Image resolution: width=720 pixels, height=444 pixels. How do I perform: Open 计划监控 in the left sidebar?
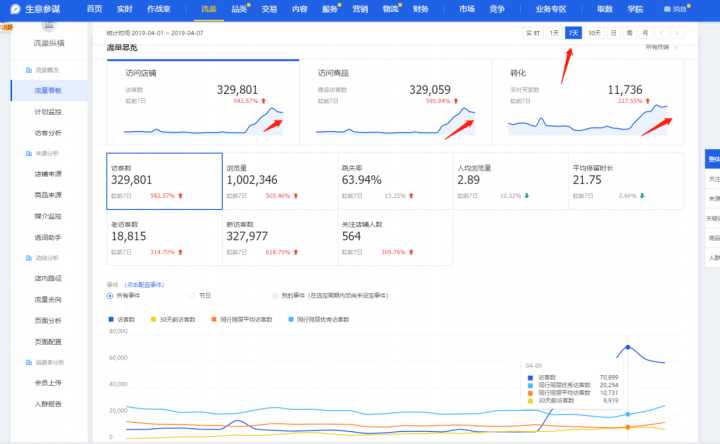(x=49, y=112)
